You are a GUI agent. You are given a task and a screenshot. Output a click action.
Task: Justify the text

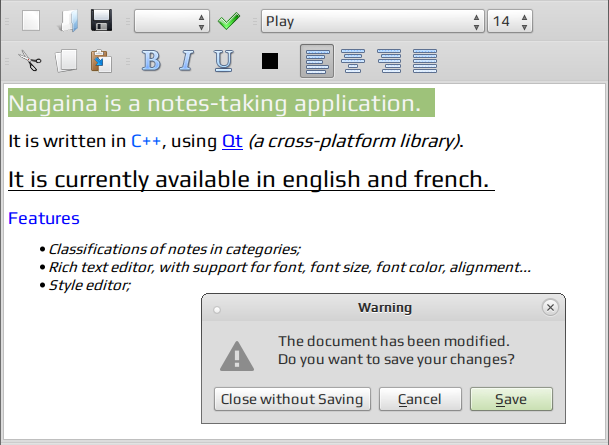(425, 61)
